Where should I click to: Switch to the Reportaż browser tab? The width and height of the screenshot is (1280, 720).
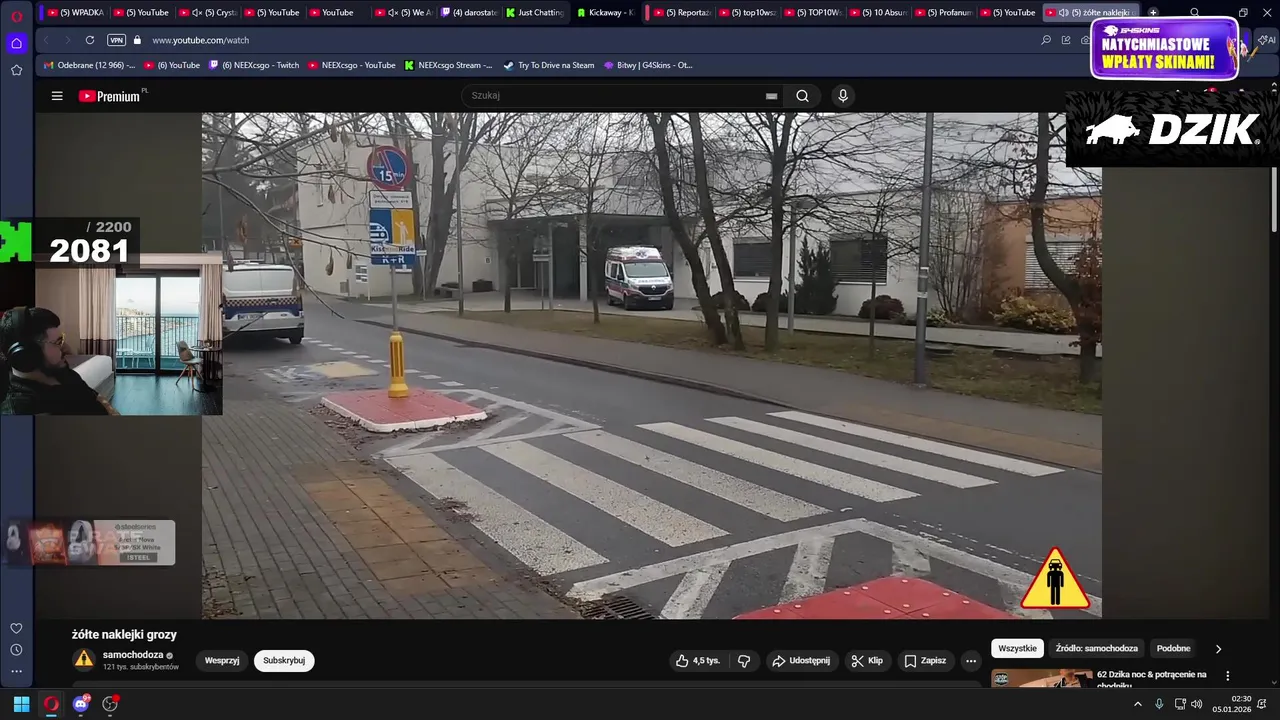coord(680,13)
